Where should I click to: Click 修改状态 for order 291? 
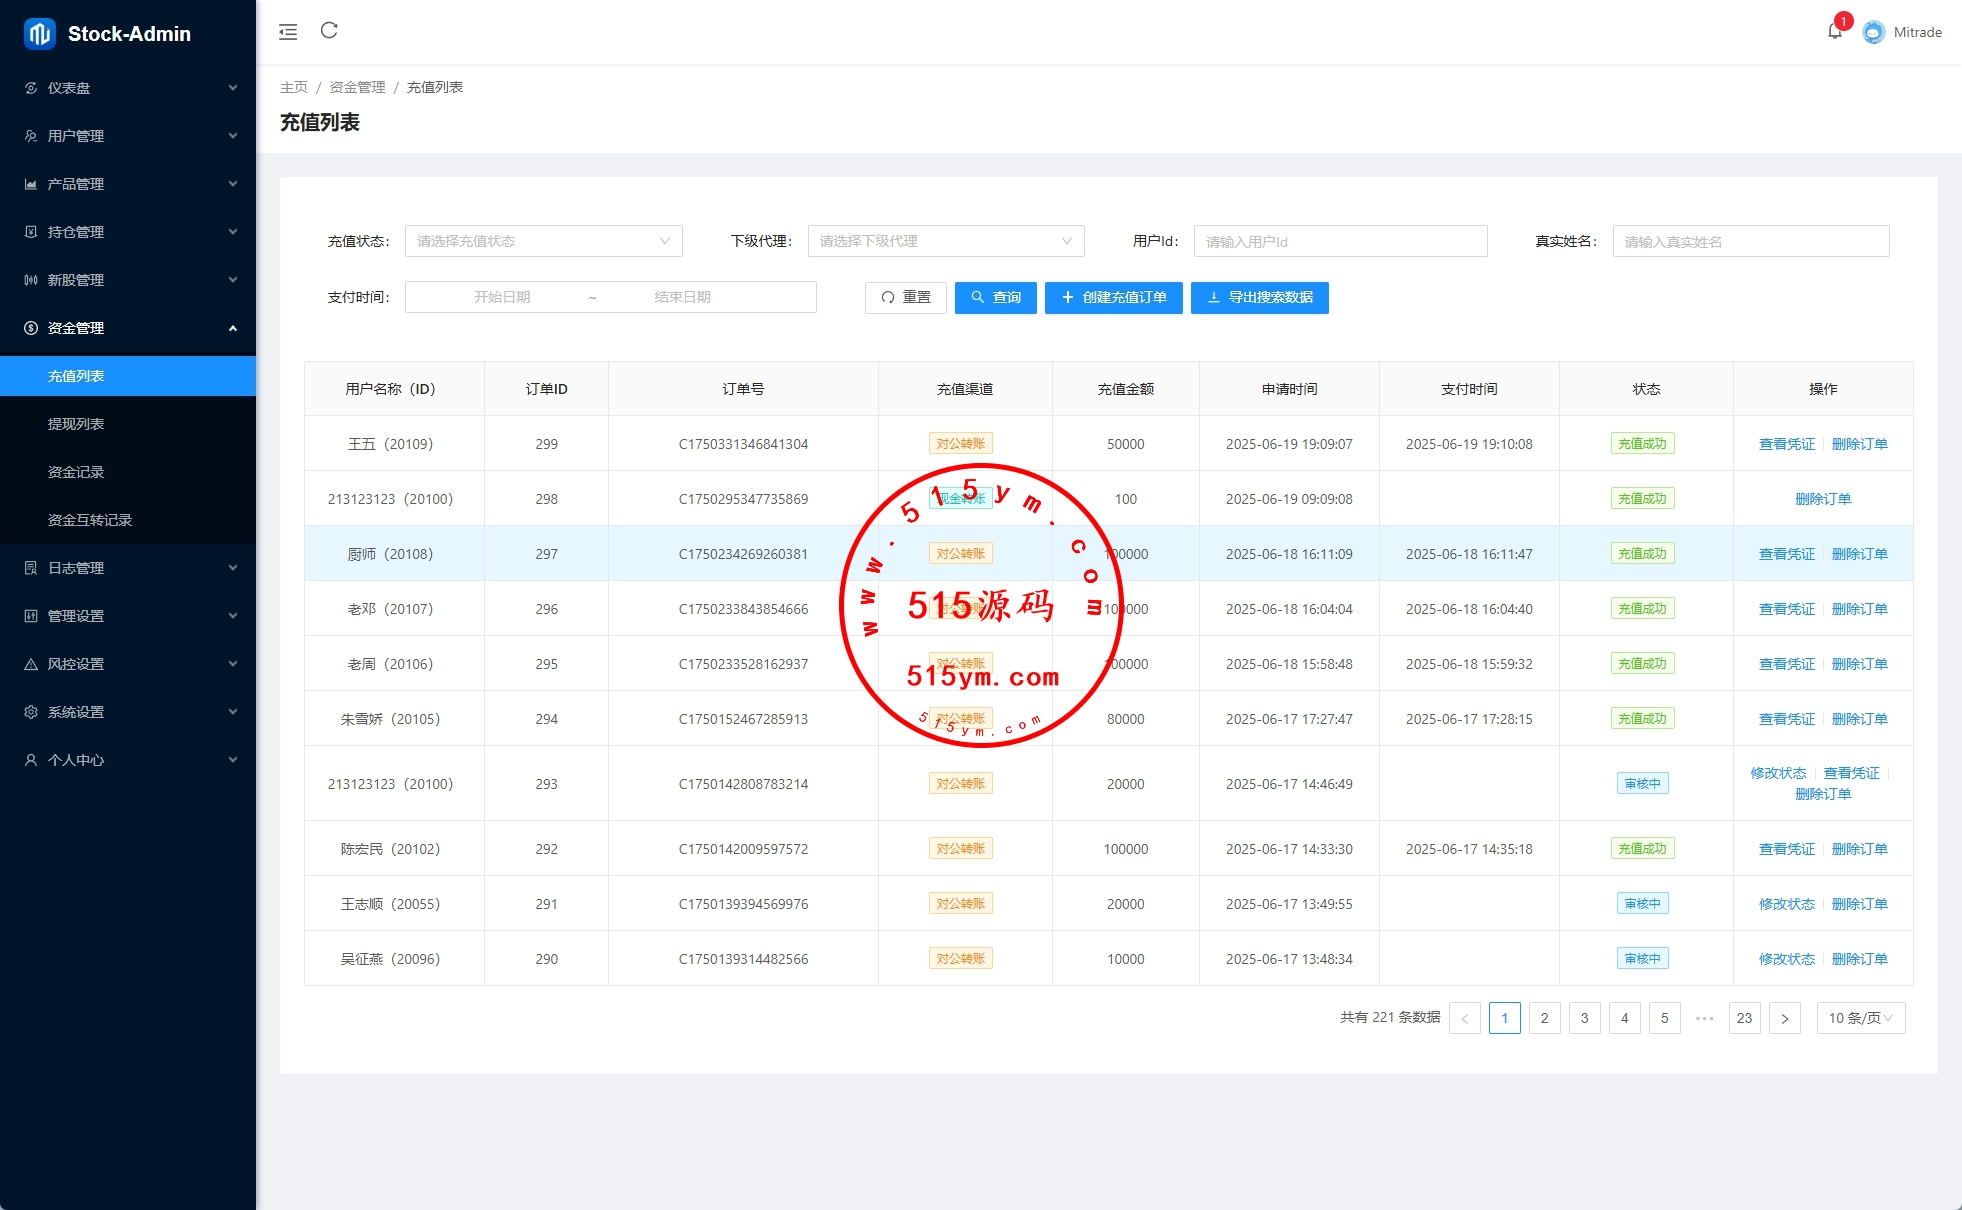(x=1786, y=904)
